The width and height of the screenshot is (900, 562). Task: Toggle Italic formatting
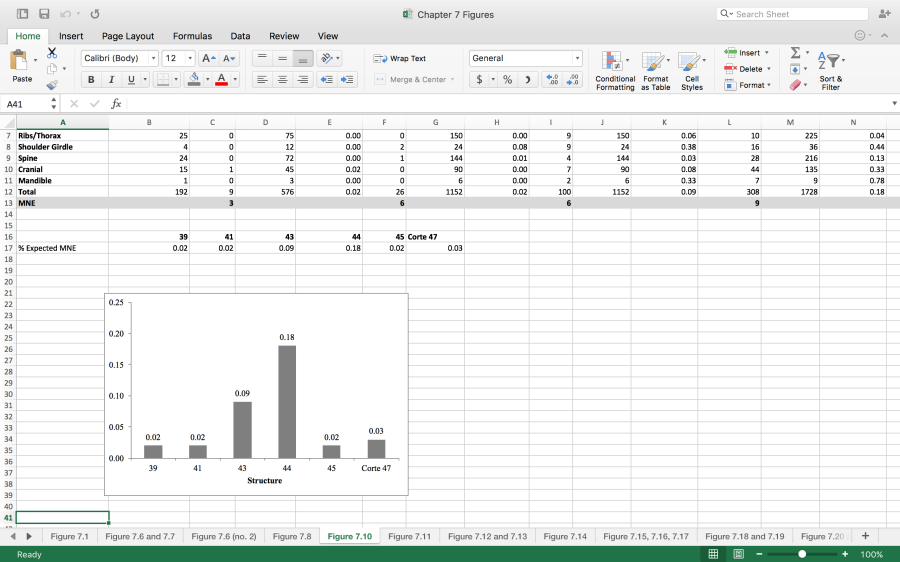coord(111,80)
